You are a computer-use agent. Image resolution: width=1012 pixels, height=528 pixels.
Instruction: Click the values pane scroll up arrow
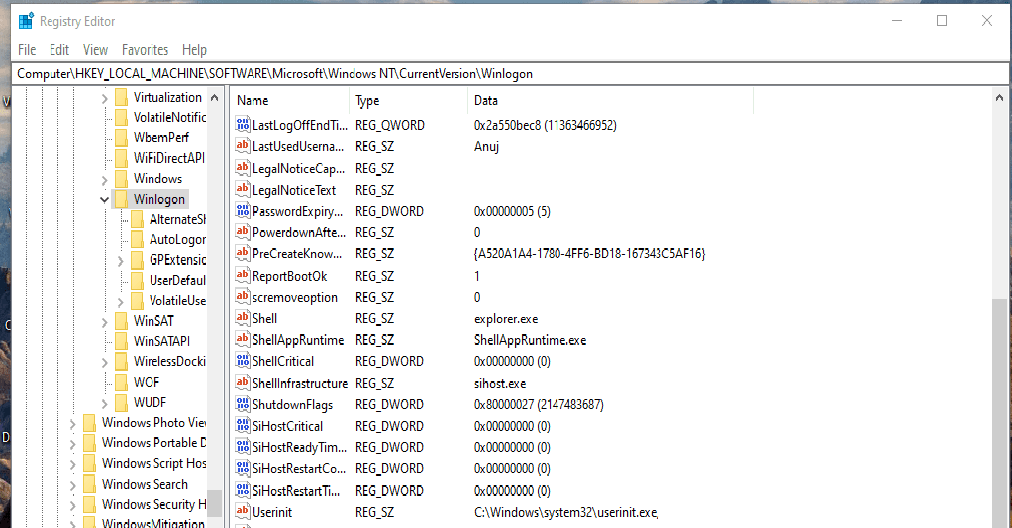click(x=999, y=98)
